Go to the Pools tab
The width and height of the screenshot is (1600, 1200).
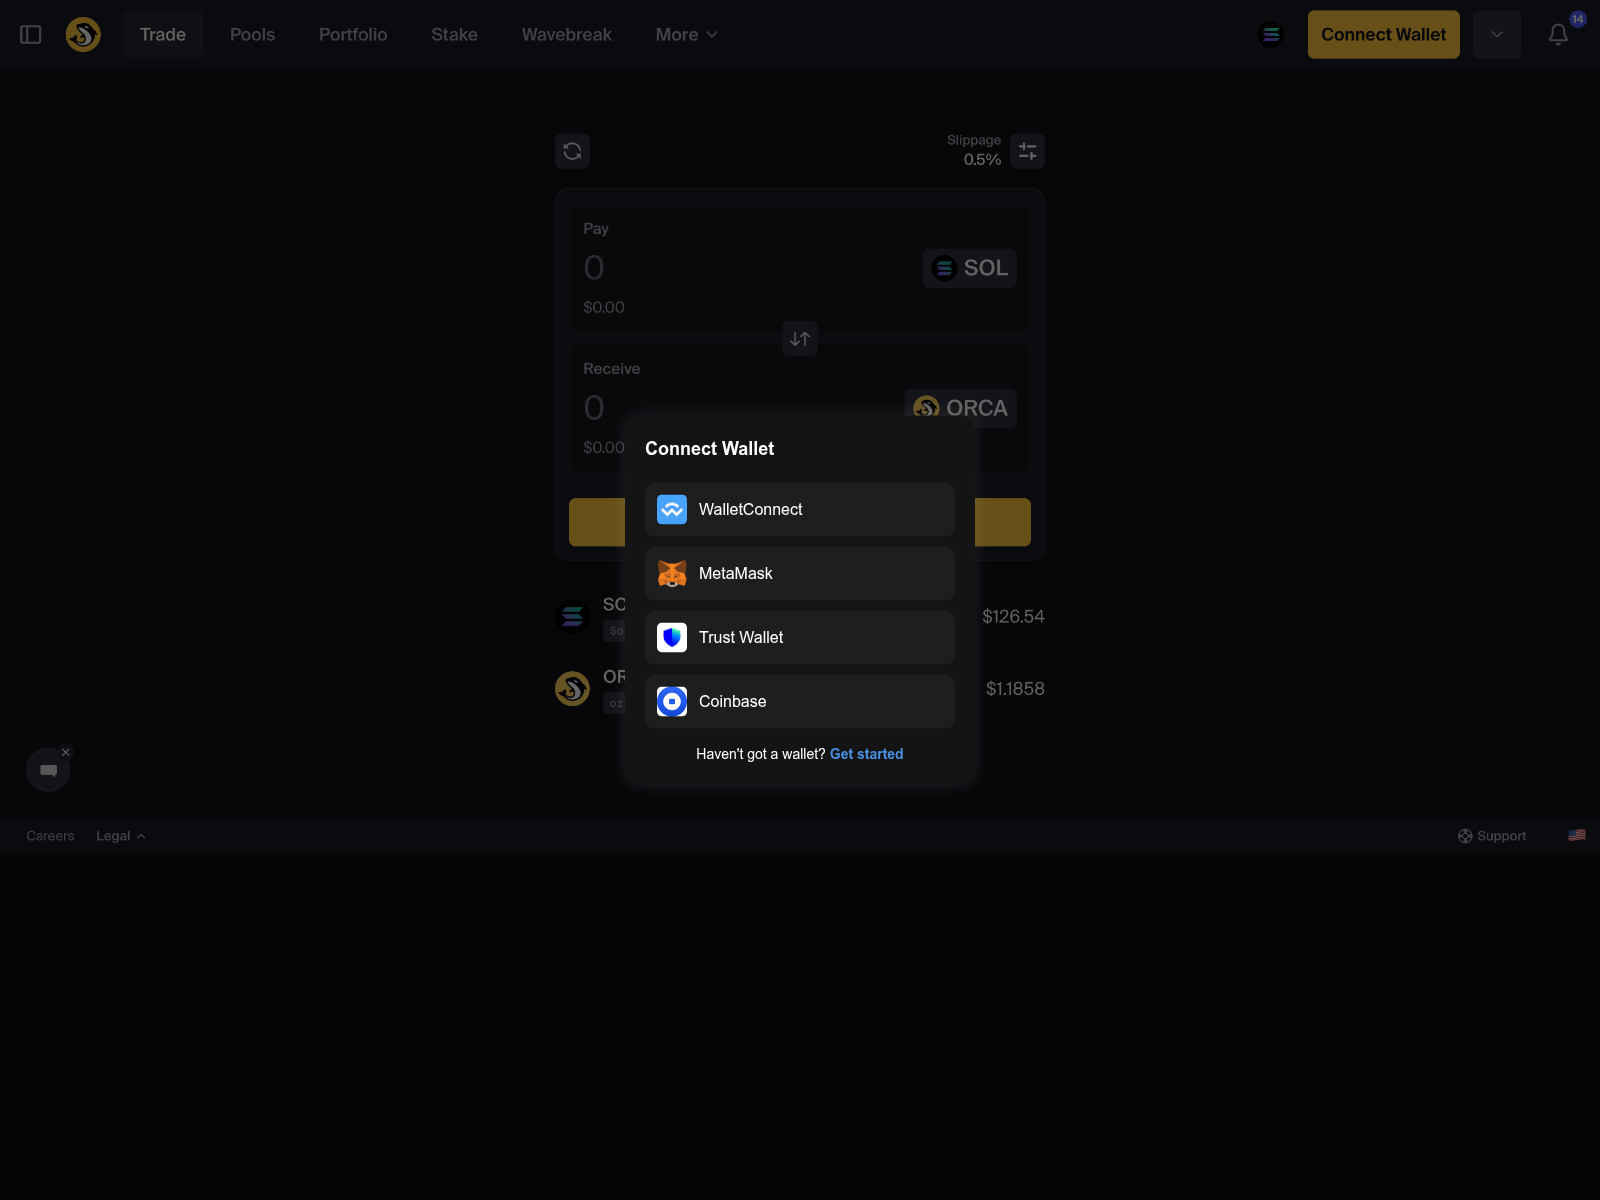pyautogui.click(x=252, y=35)
